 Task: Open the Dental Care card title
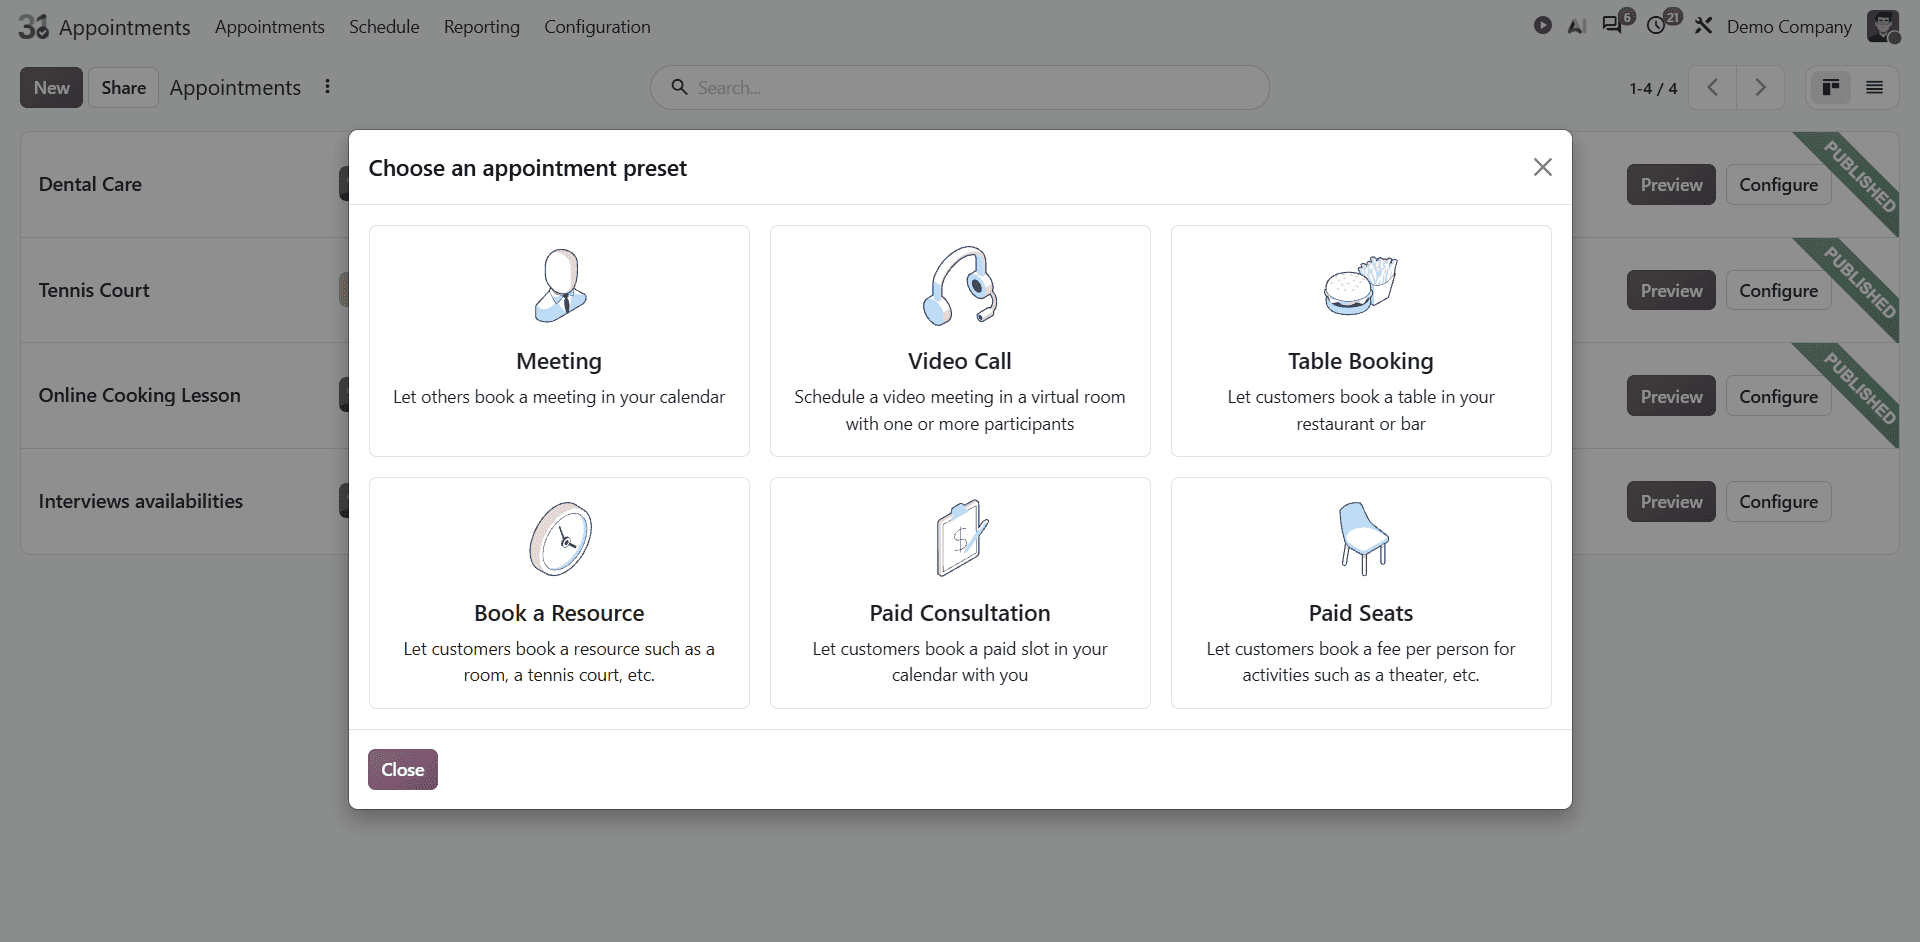[90, 184]
